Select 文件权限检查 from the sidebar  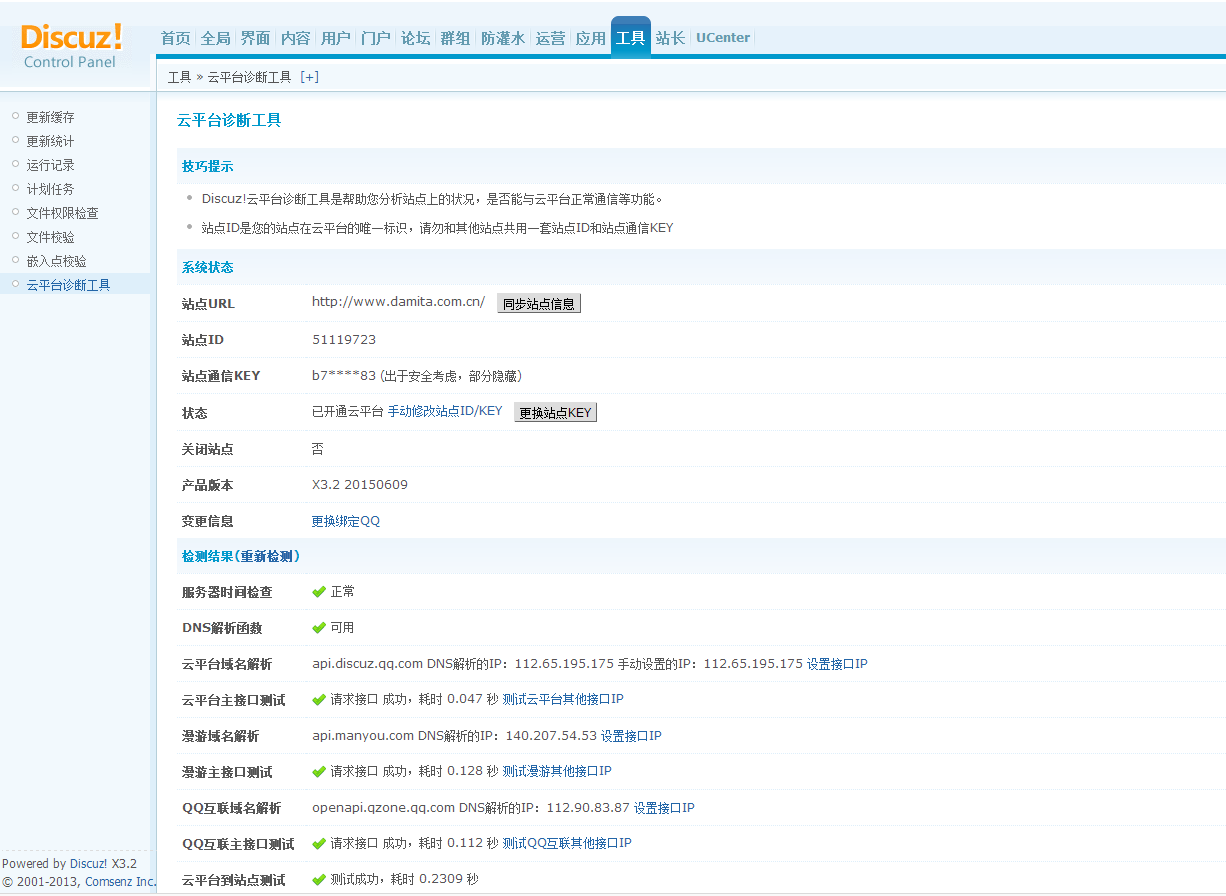62,213
